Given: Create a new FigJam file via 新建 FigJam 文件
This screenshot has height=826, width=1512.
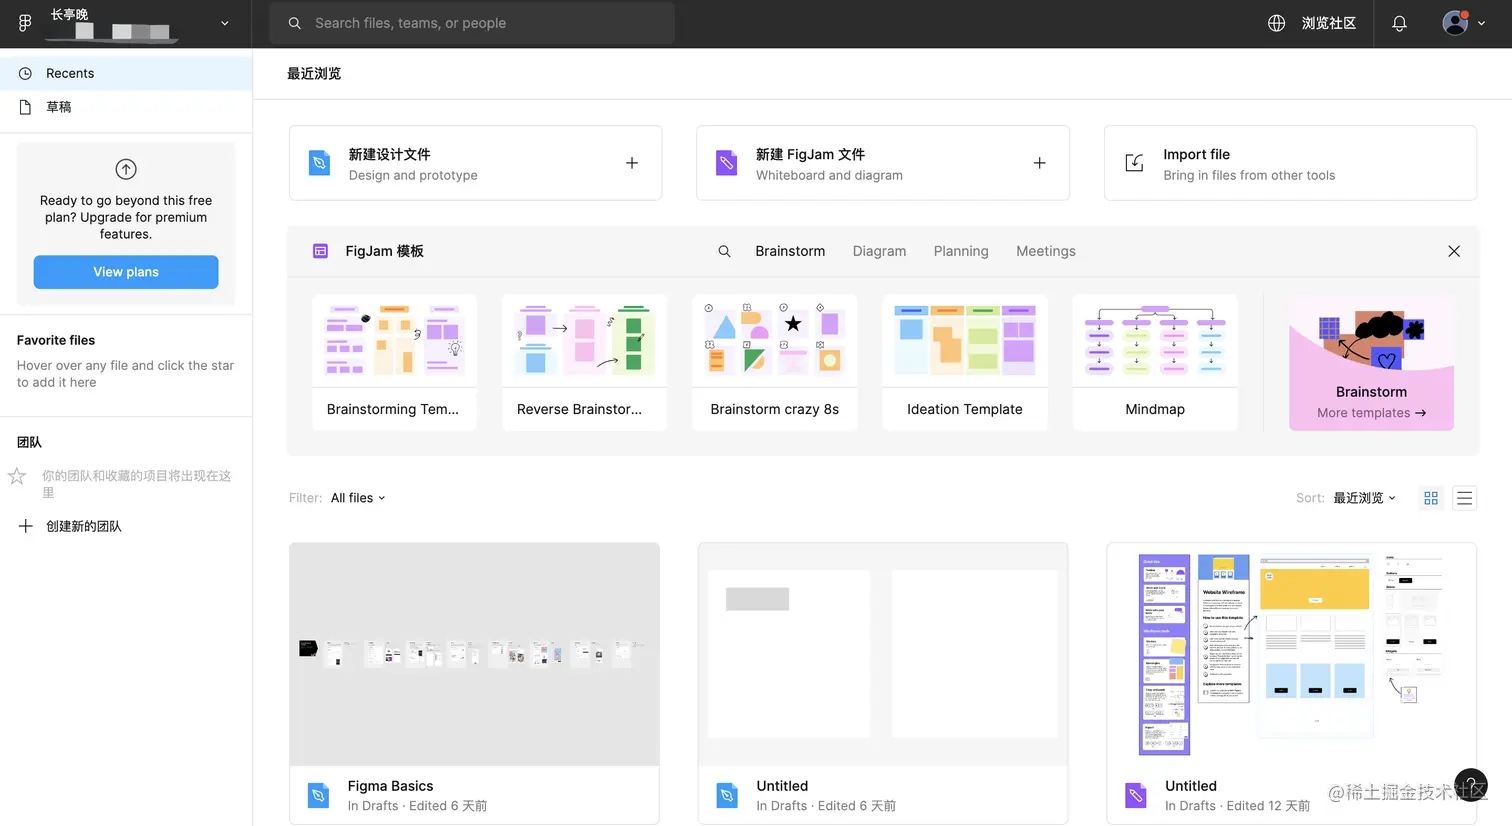Looking at the screenshot, I should pos(883,163).
